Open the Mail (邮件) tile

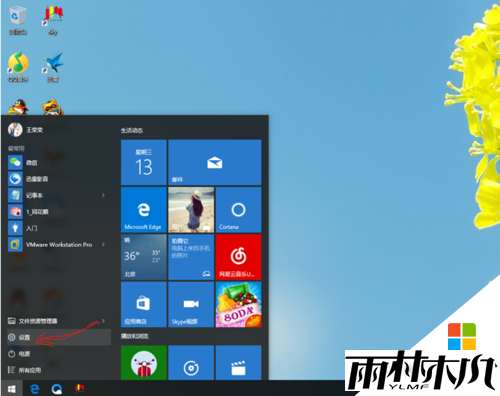pos(215,162)
